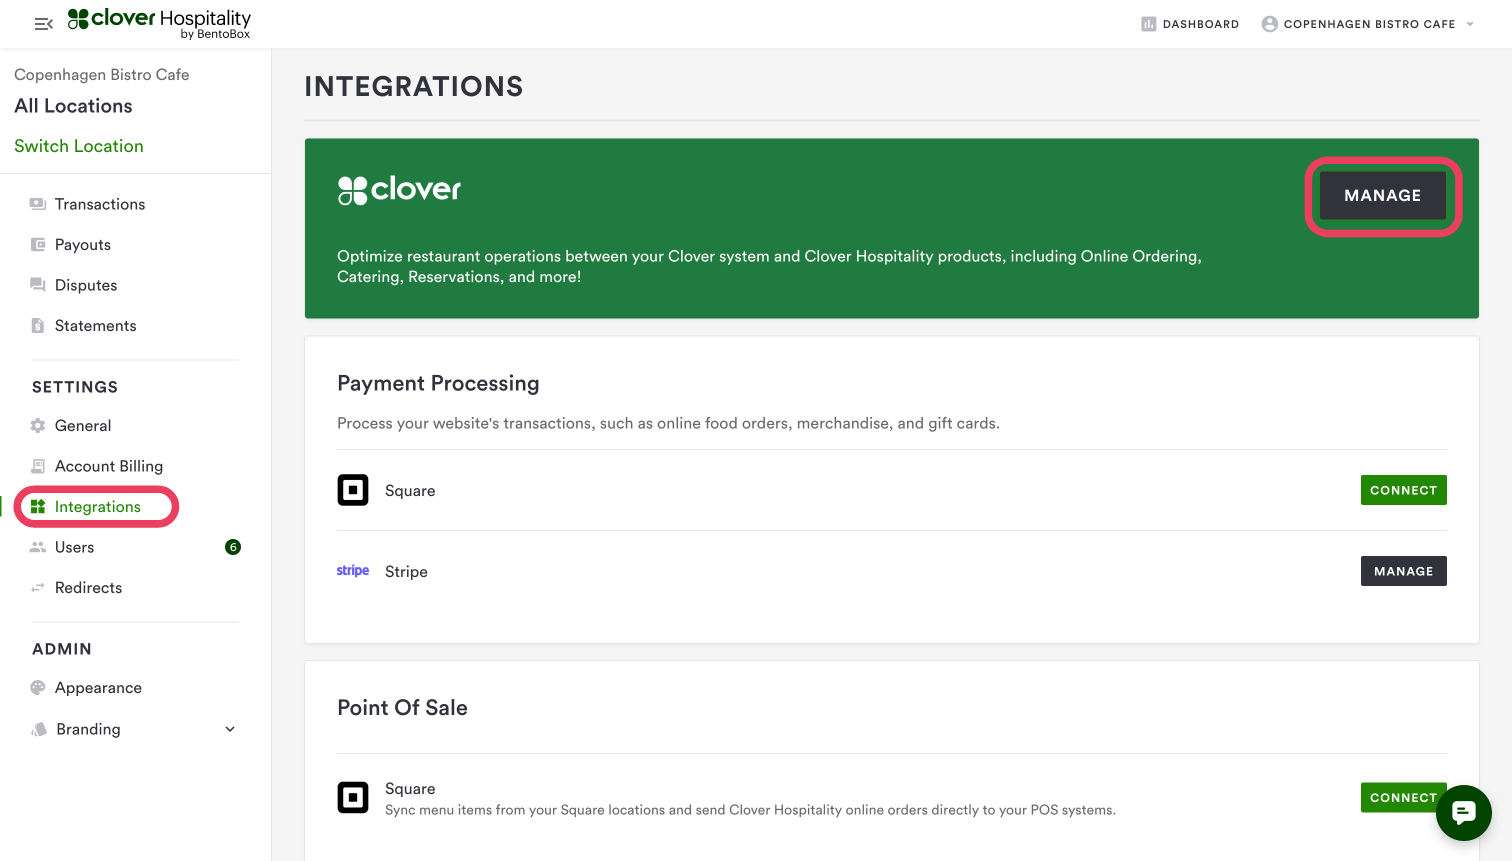
Task: Expand the Branding submenu chevron
Action: point(230,729)
